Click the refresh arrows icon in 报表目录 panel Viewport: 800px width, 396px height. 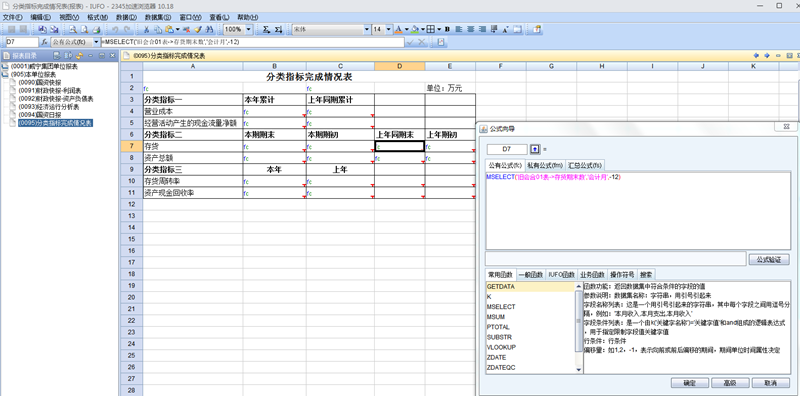pyautogui.click(x=80, y=55)
